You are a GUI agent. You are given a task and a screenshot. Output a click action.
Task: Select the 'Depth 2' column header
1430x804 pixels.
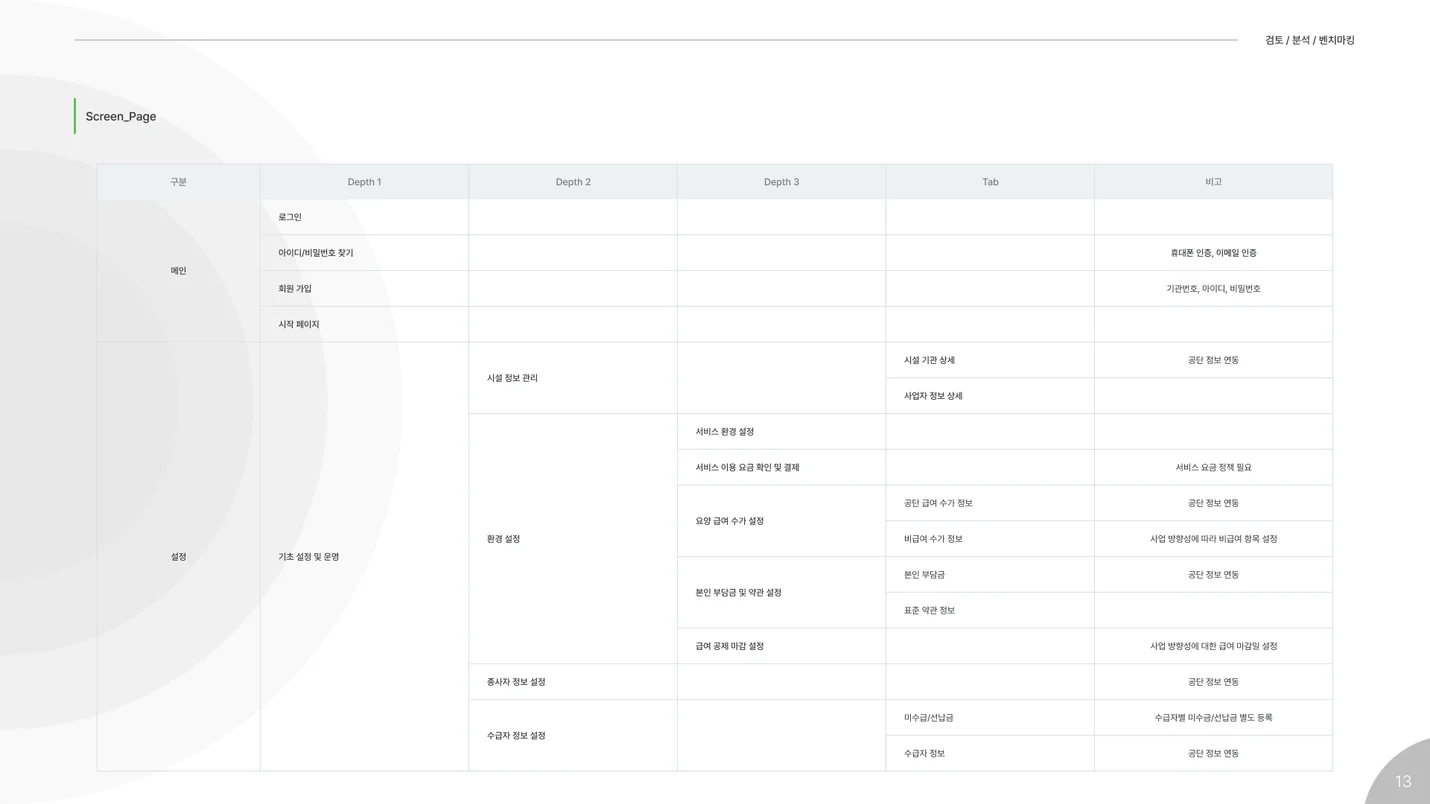point(573,182)
